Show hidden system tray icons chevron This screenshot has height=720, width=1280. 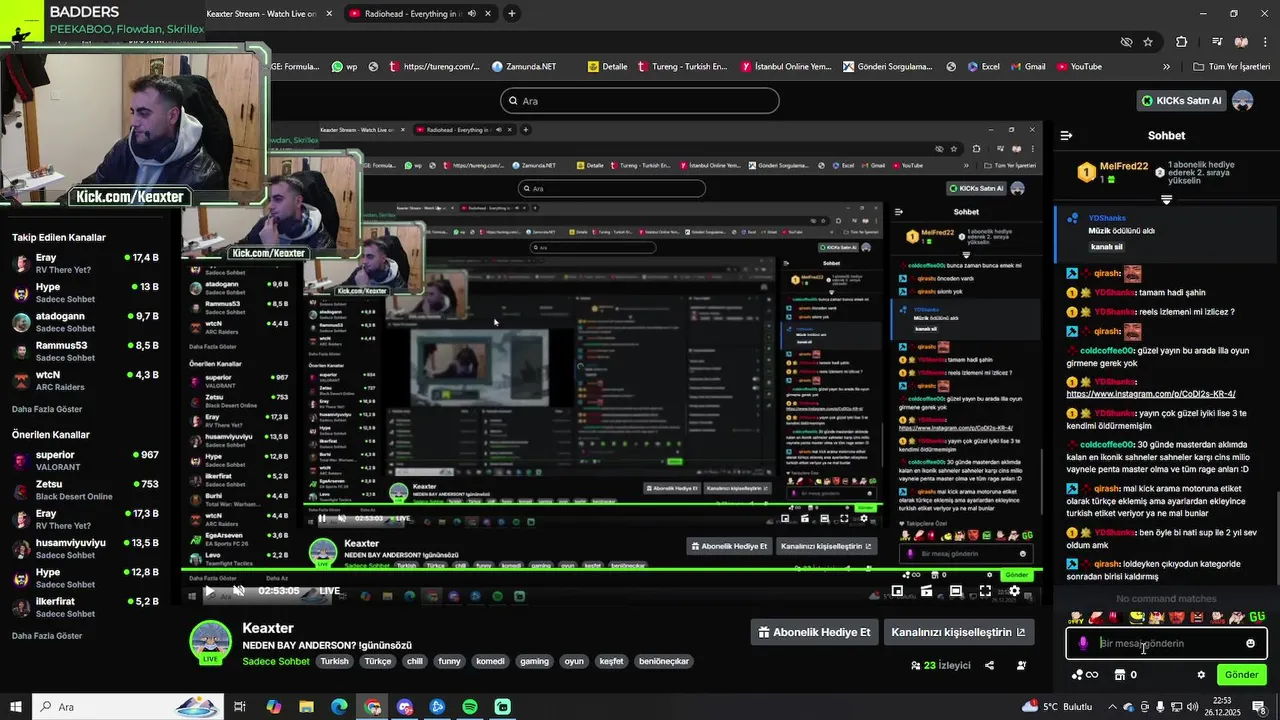[1112, 707]
